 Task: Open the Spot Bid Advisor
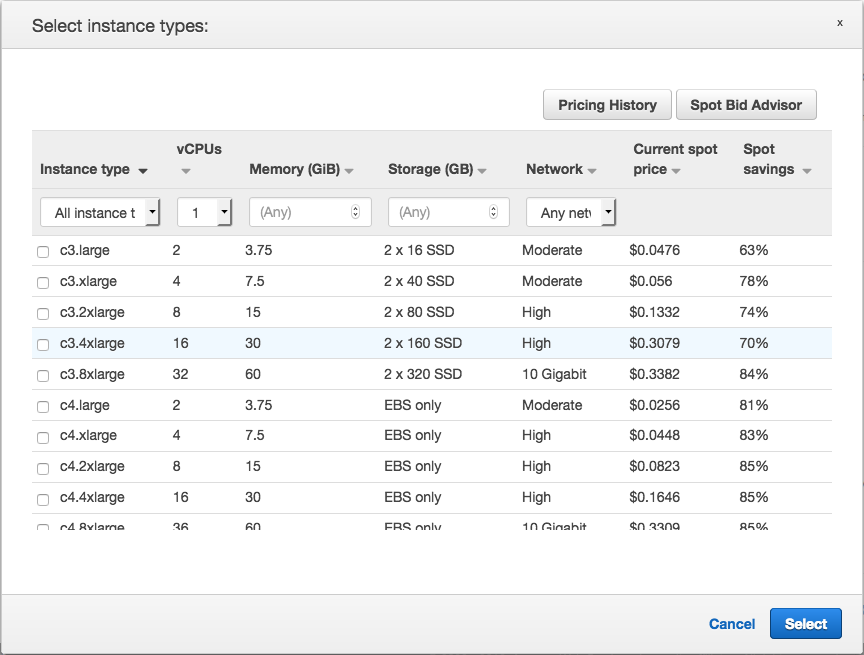(x=746, y=105)
